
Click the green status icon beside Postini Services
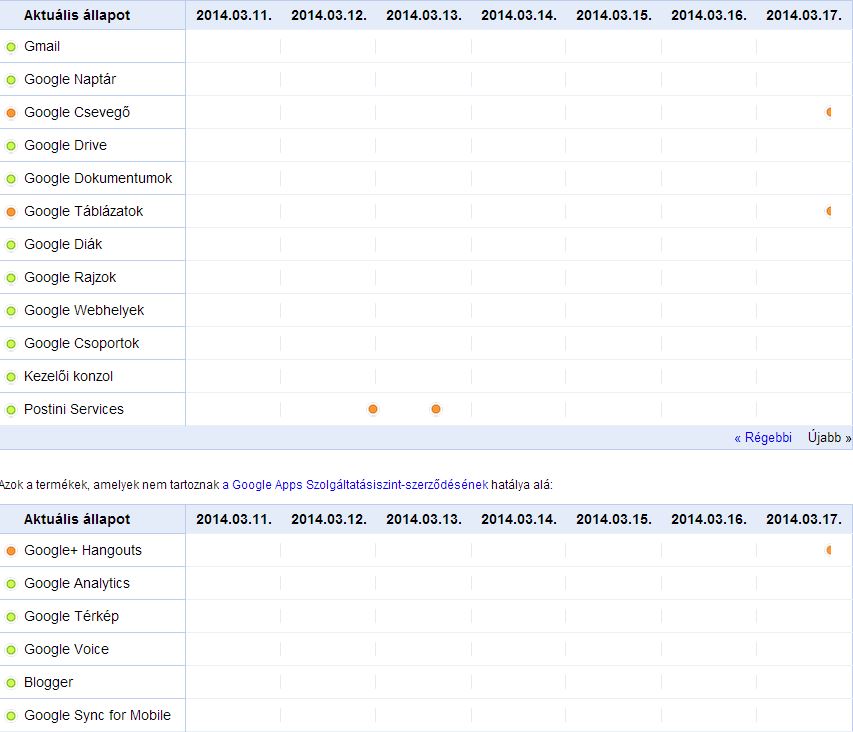11,410
